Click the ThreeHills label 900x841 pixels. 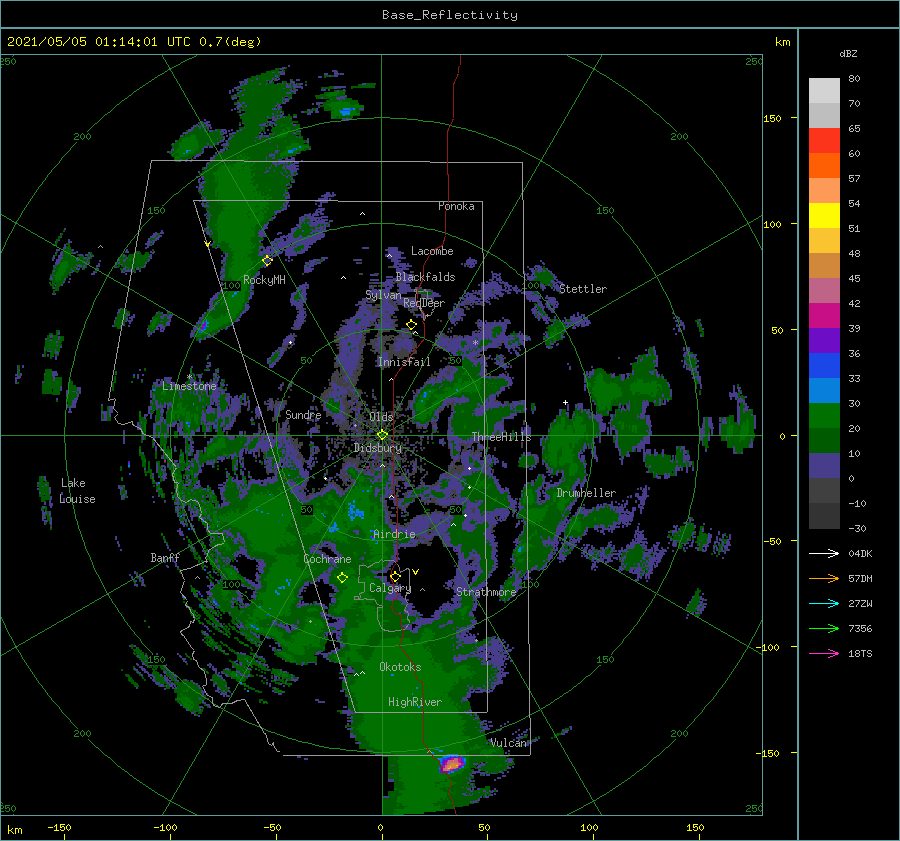tap(501, 437)
